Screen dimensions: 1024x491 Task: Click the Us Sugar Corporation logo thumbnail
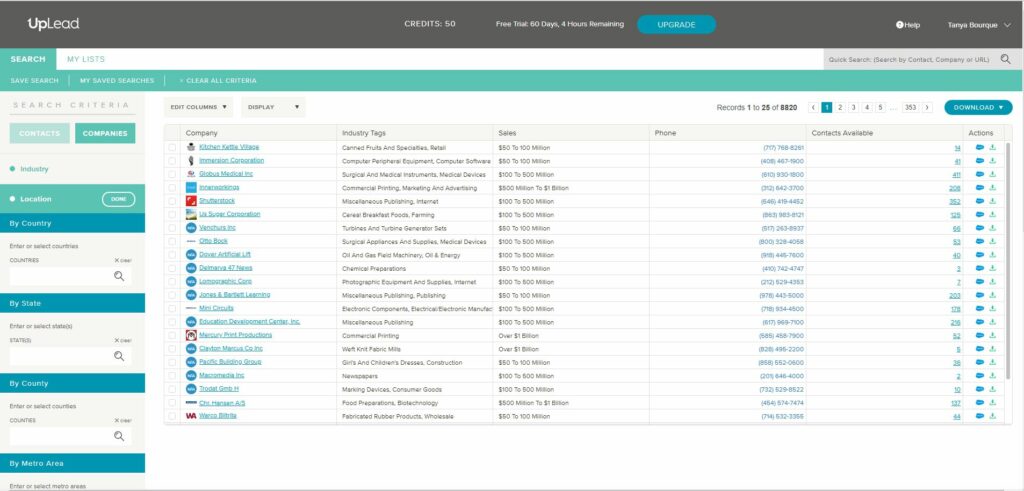pos(191,214)
